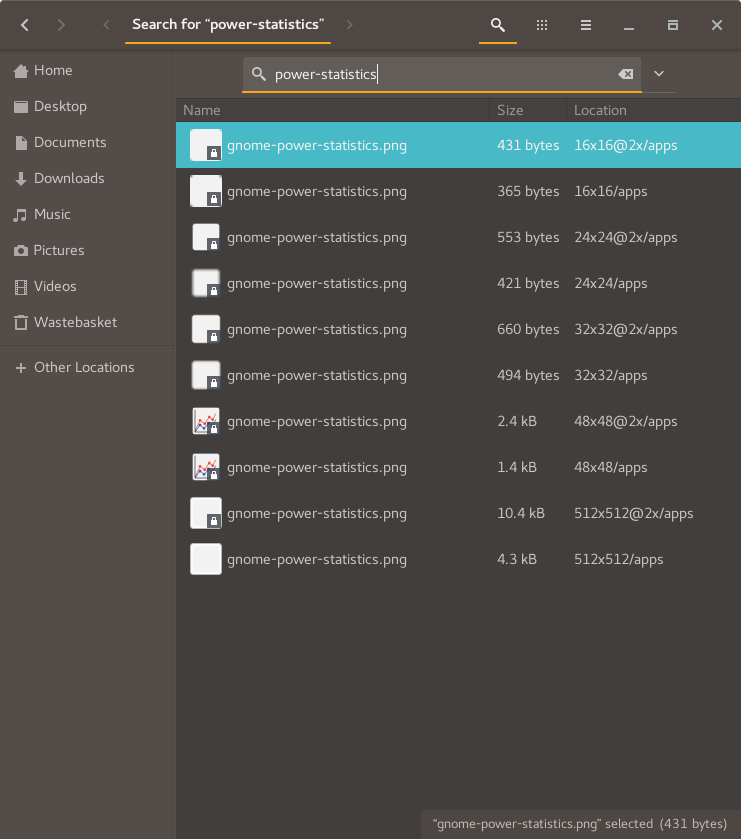741x839 pixels.
Task: Sort results by Name column header
Action: click(x=332, y=110)
